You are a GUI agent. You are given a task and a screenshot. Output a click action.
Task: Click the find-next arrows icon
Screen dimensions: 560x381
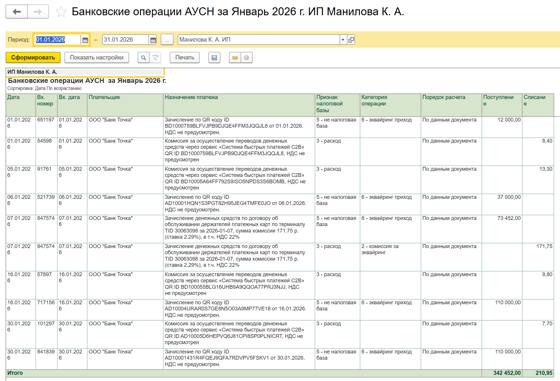pyautogui.click(x=155, y=57)
